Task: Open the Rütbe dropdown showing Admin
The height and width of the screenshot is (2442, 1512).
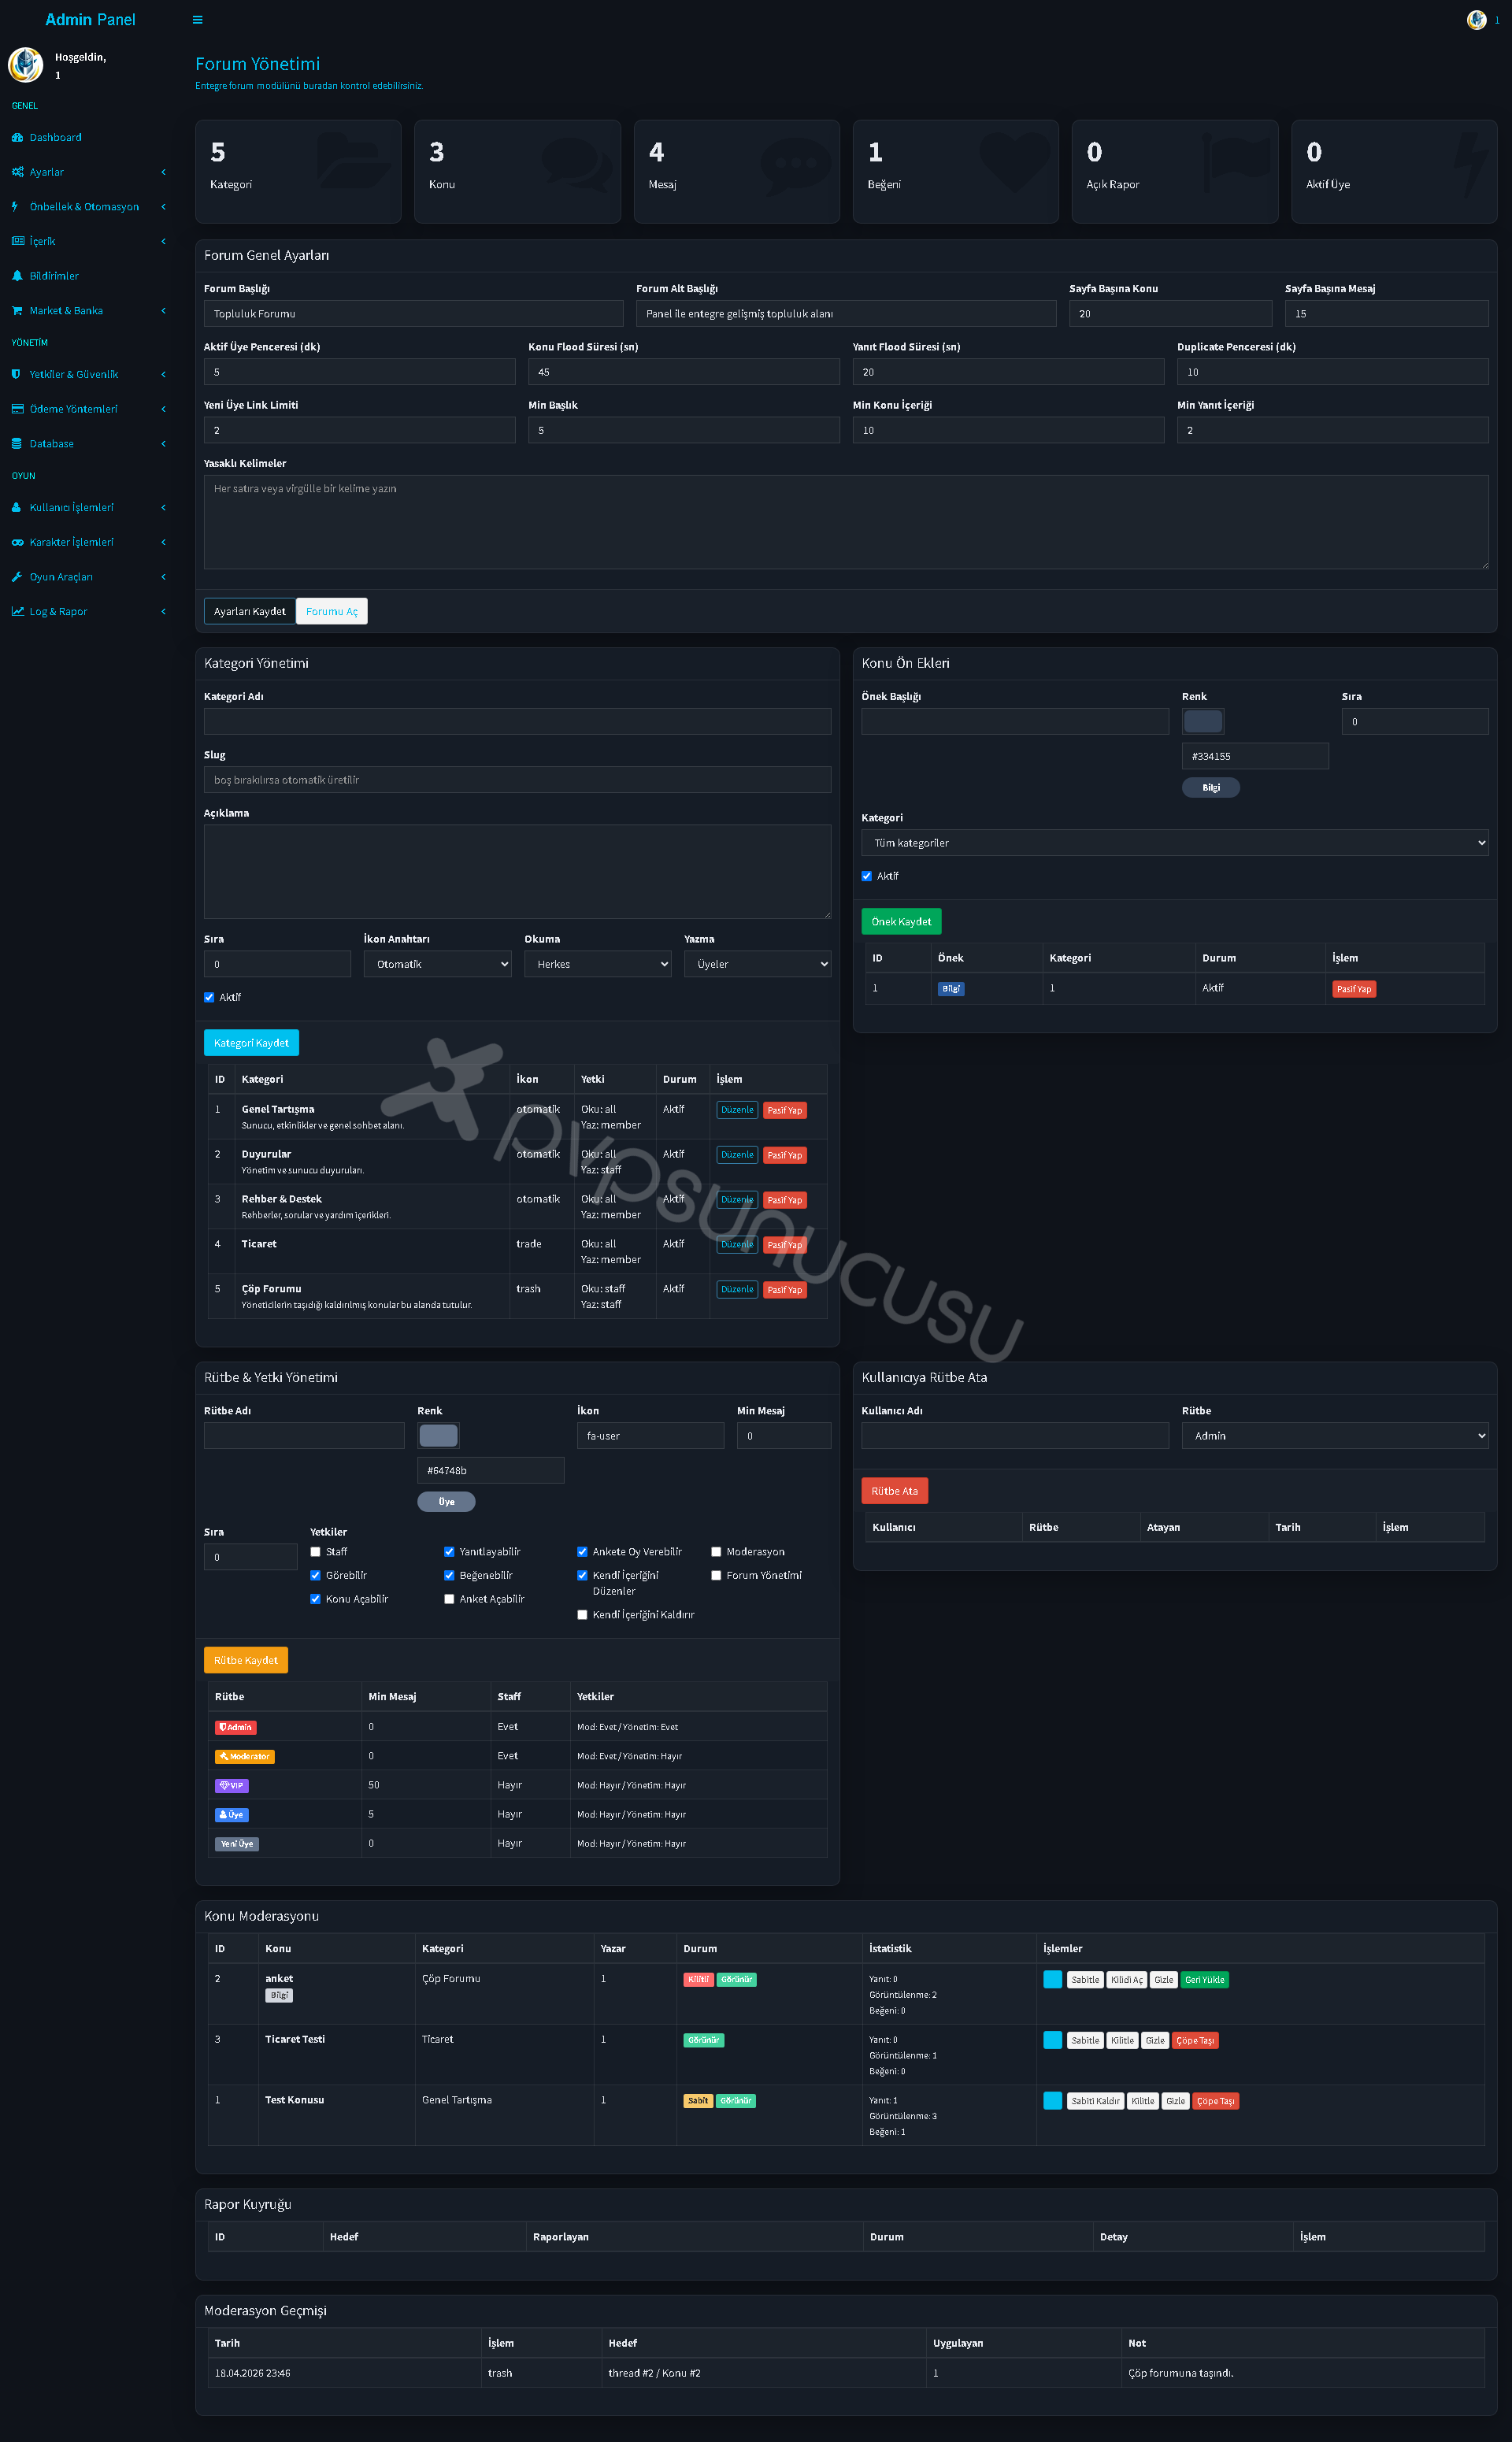Action: point(1334,1436)
